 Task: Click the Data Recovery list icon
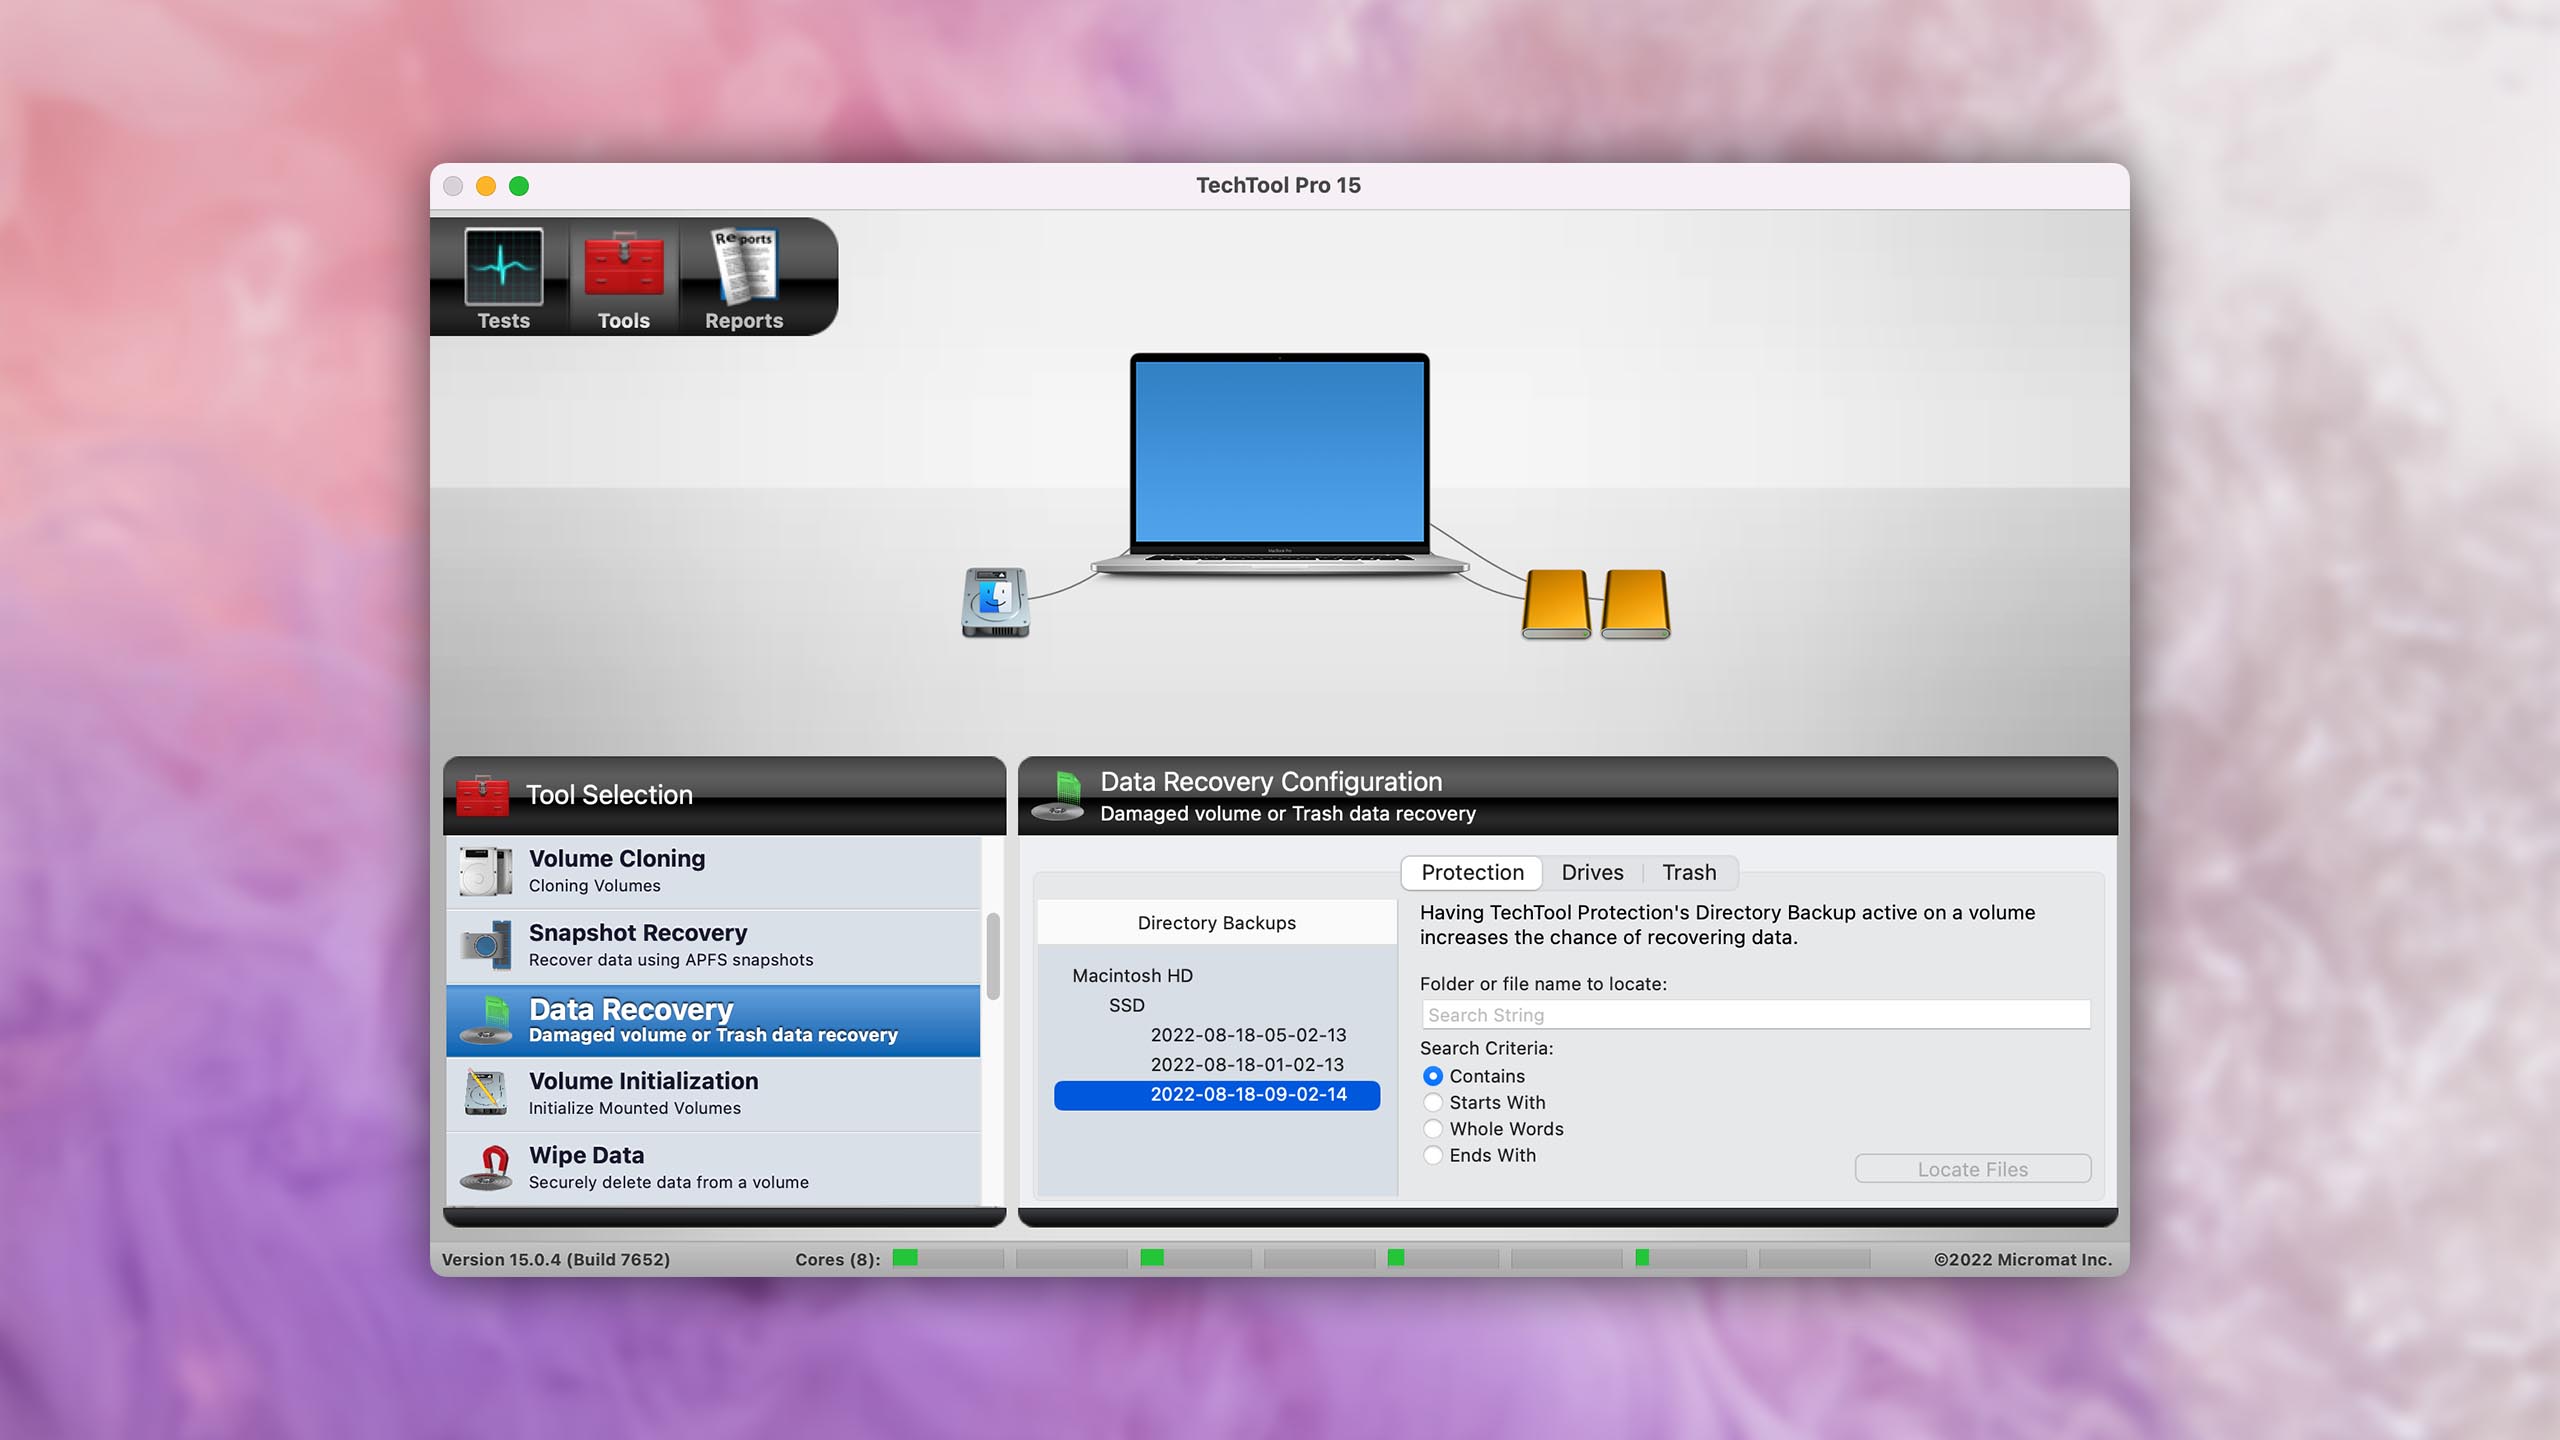tap(486, 1020)
